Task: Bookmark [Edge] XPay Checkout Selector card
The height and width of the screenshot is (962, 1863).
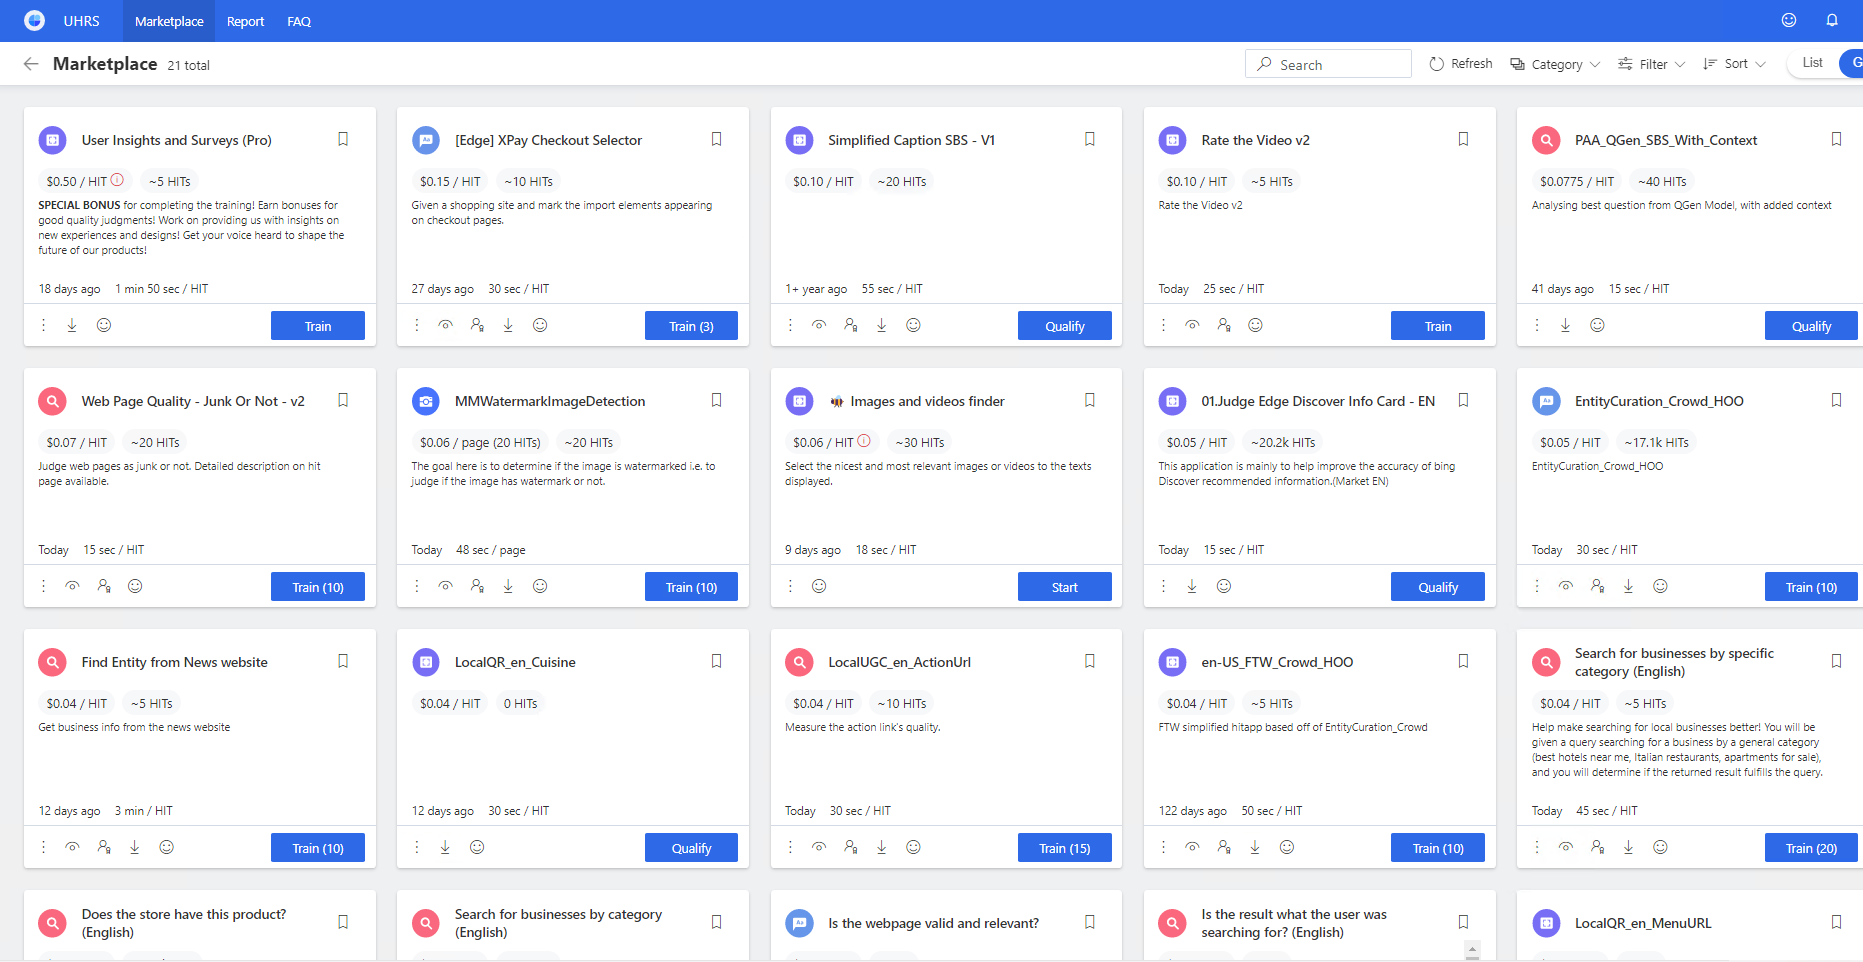Action: tap(716, 139)
